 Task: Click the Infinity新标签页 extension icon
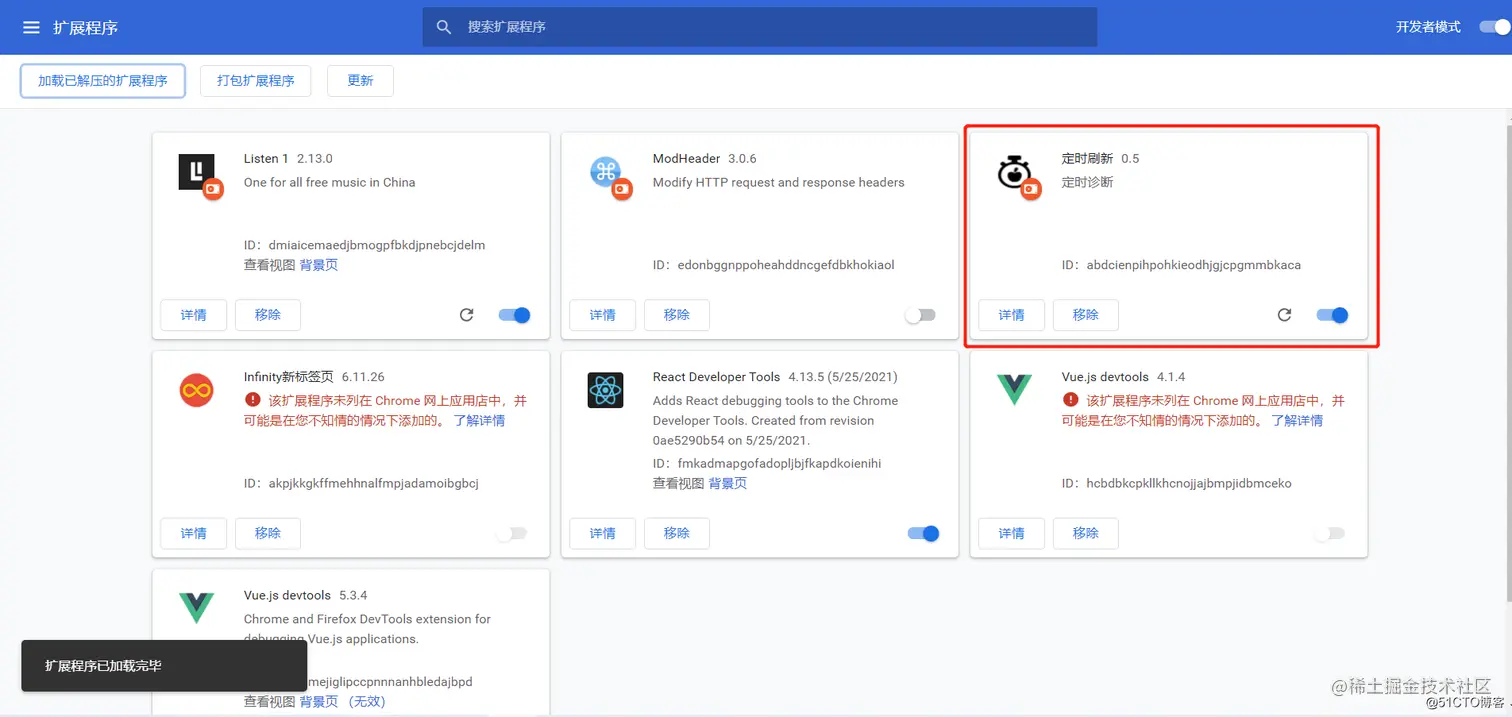pyautogui.click(x=197, y=390)
